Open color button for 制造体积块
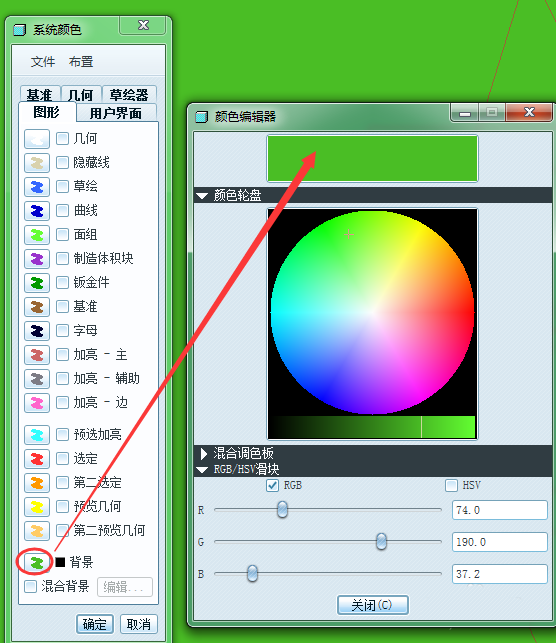This screenshot has height=643, width=556. click(x=37, y=259)
